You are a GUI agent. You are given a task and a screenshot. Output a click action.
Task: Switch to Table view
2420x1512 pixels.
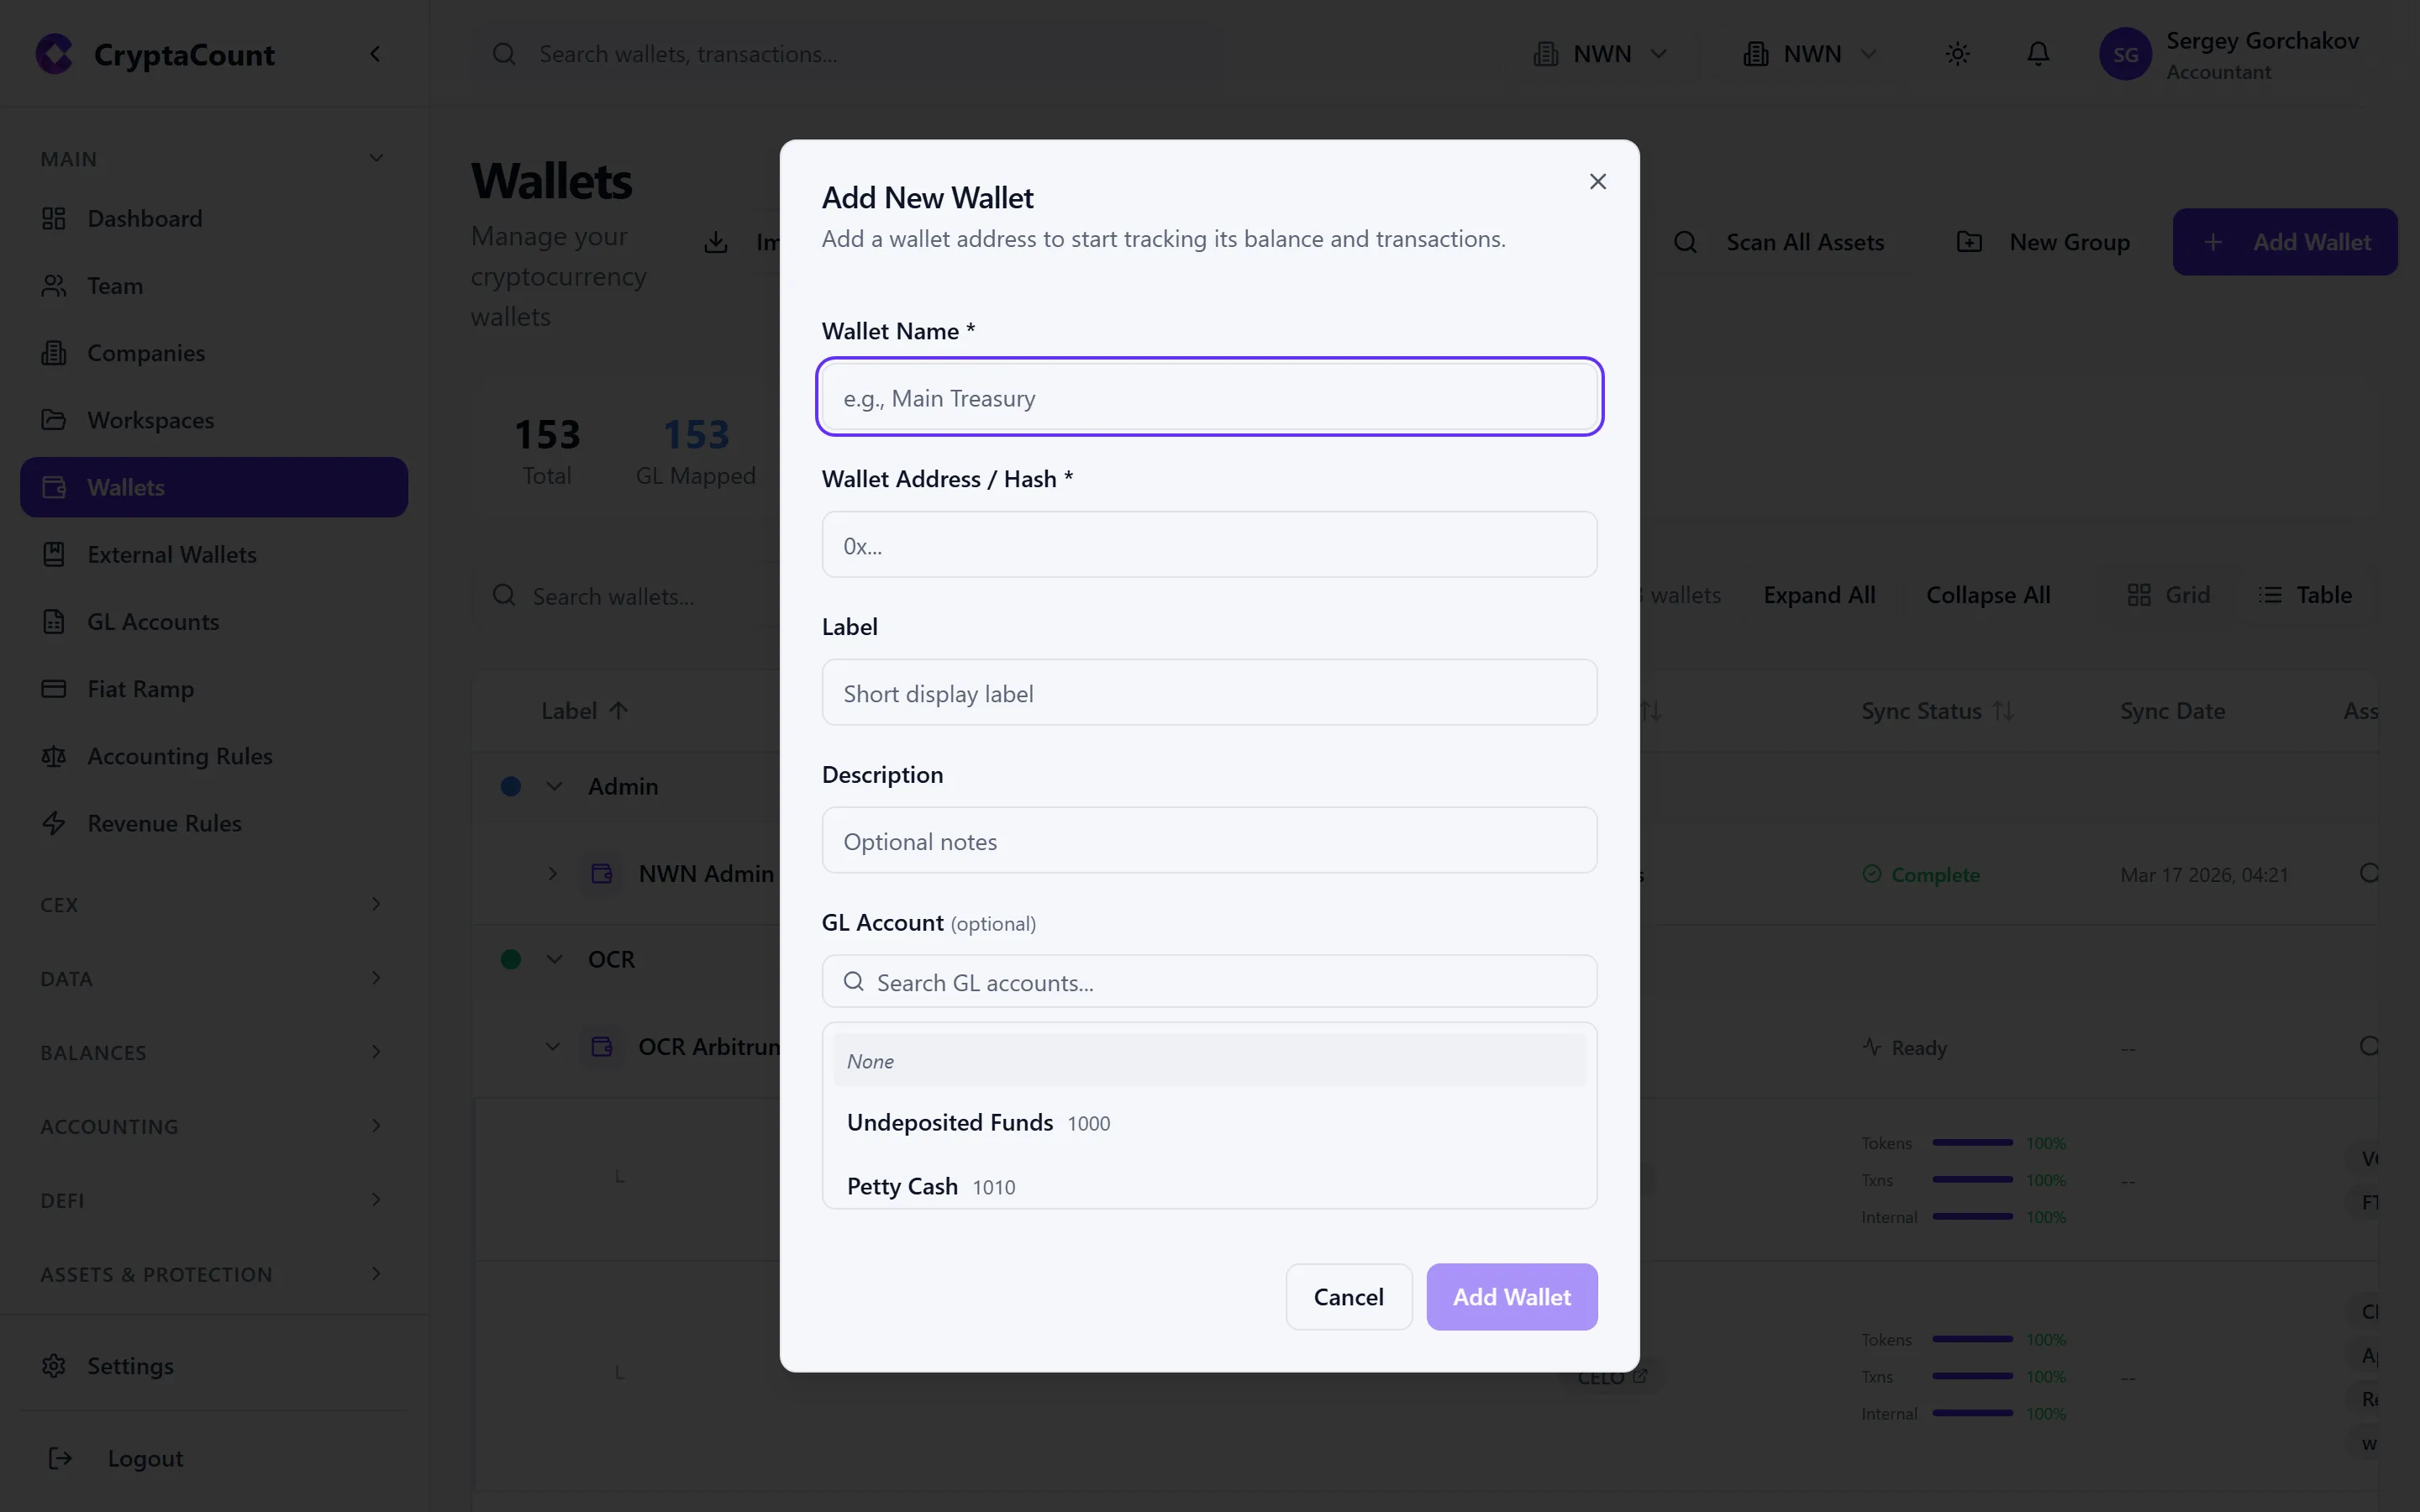click(x=2306, y=594)
